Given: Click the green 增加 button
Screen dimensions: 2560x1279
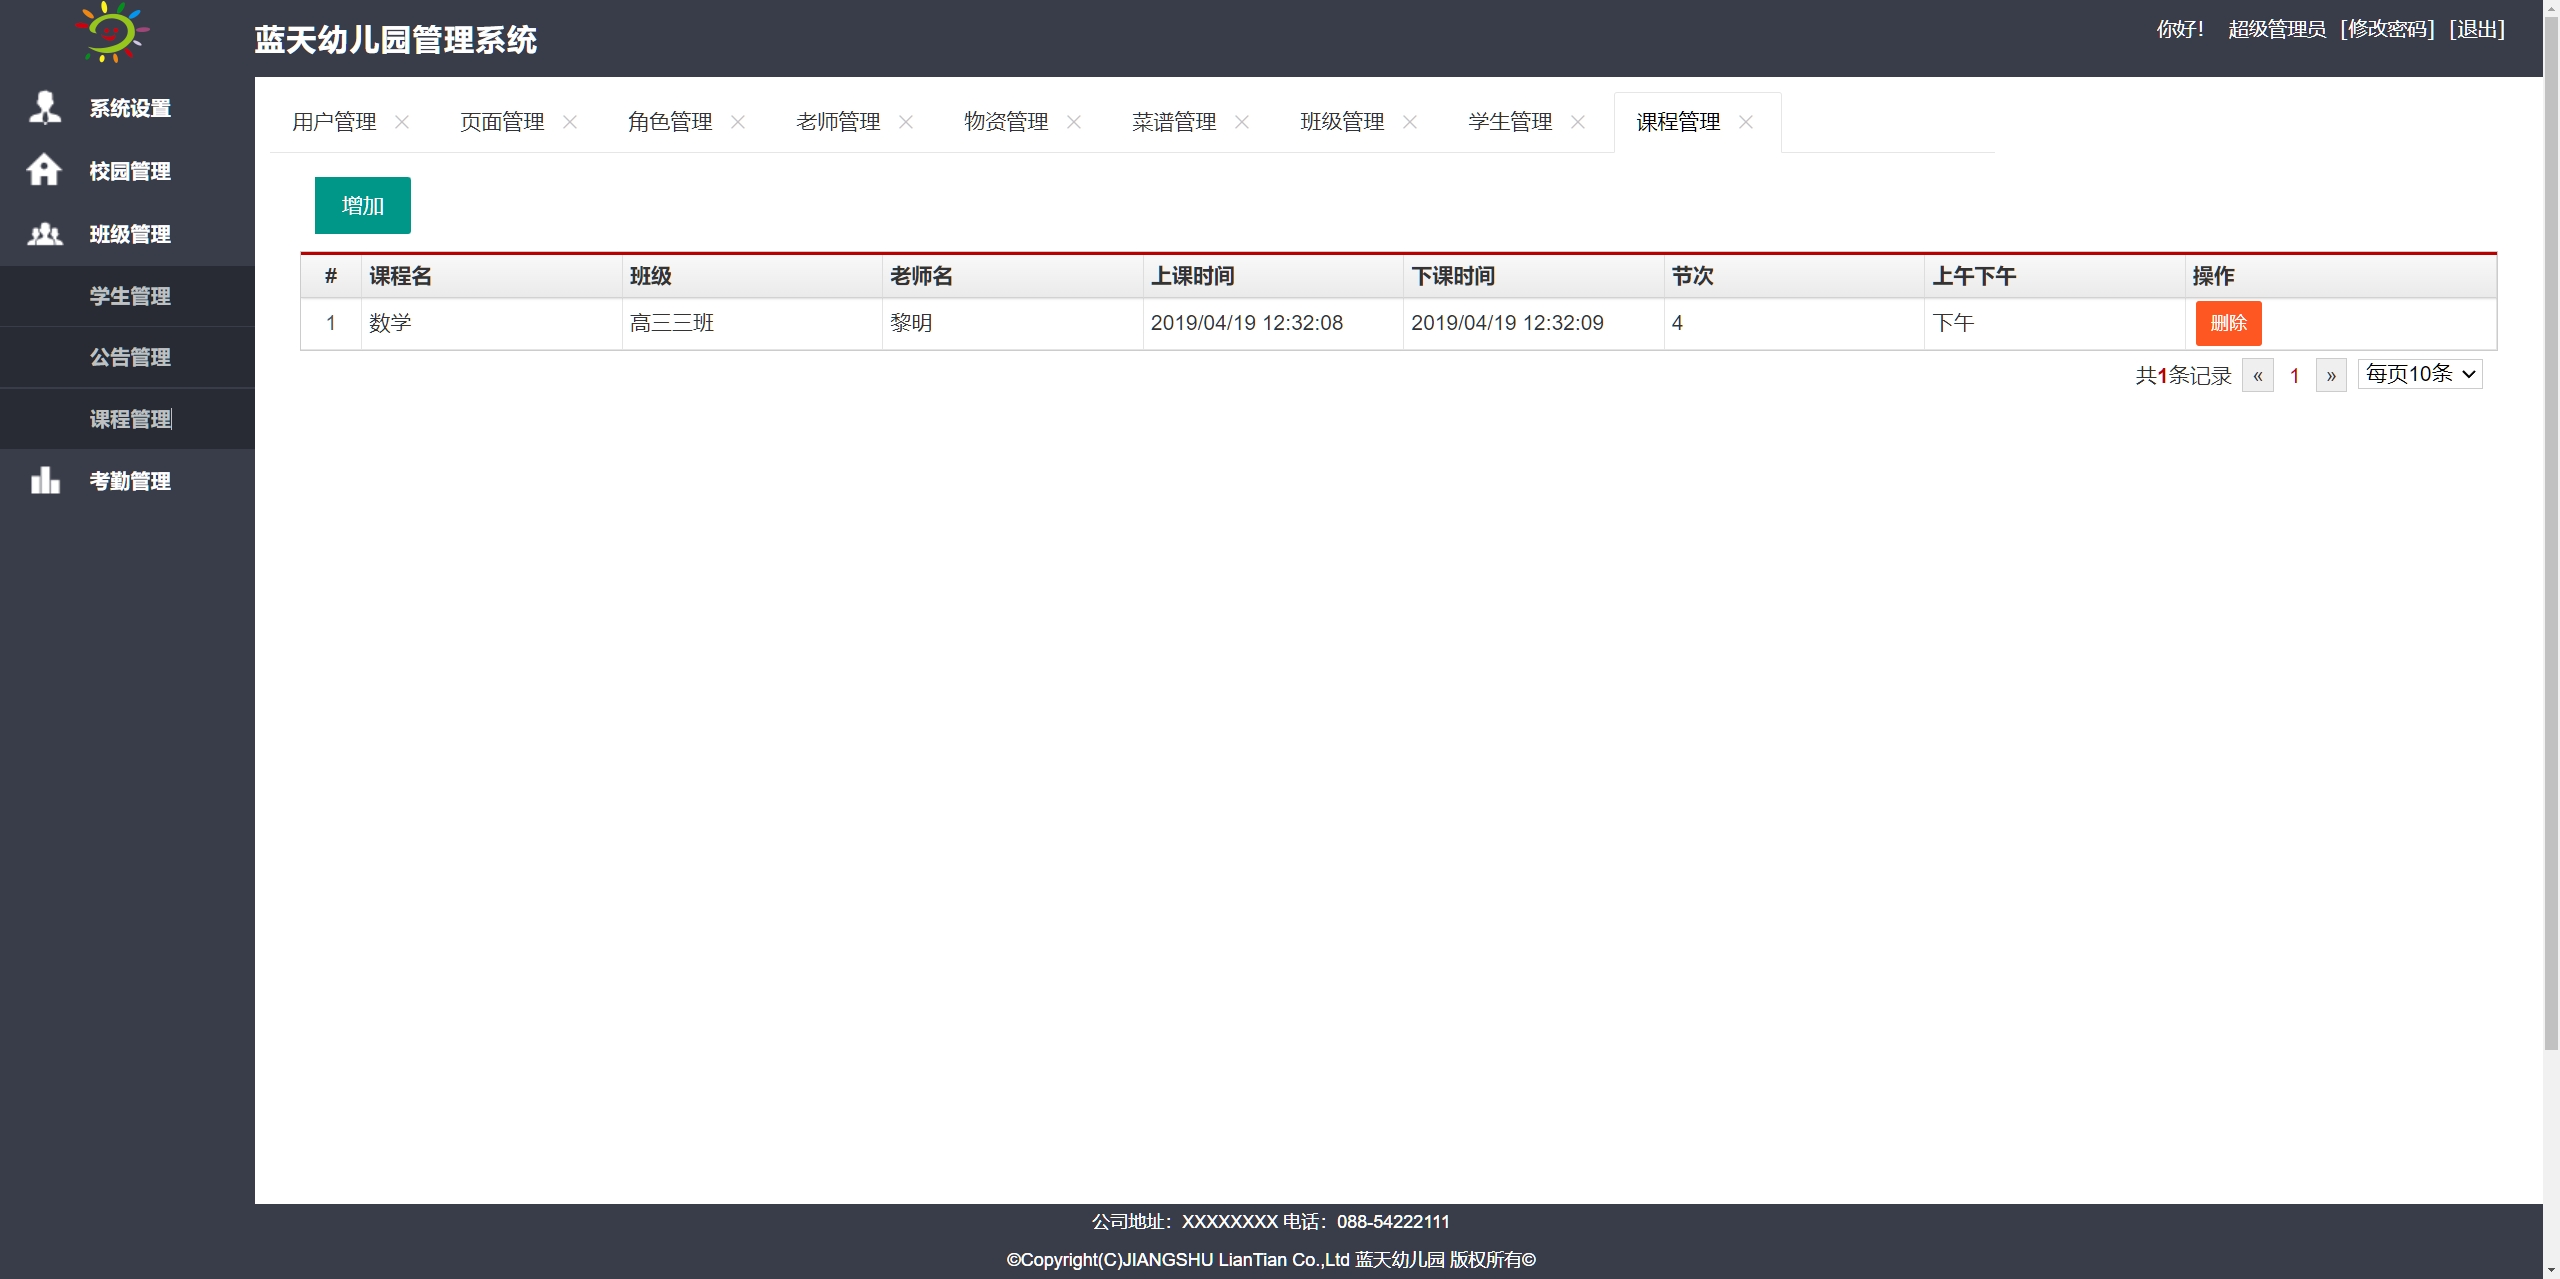Looking at the screenshot, I should tap(363, 205).
